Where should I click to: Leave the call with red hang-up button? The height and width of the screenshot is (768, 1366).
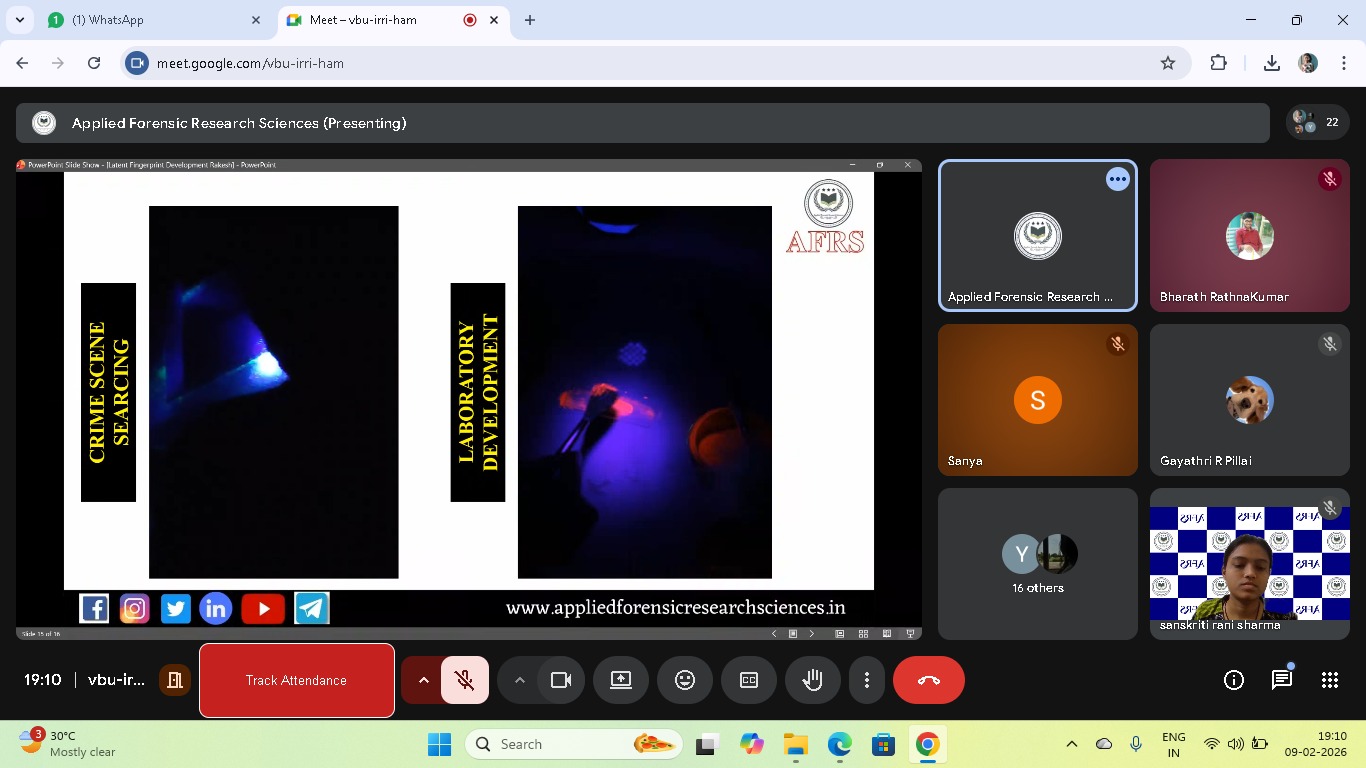[929, 680]
